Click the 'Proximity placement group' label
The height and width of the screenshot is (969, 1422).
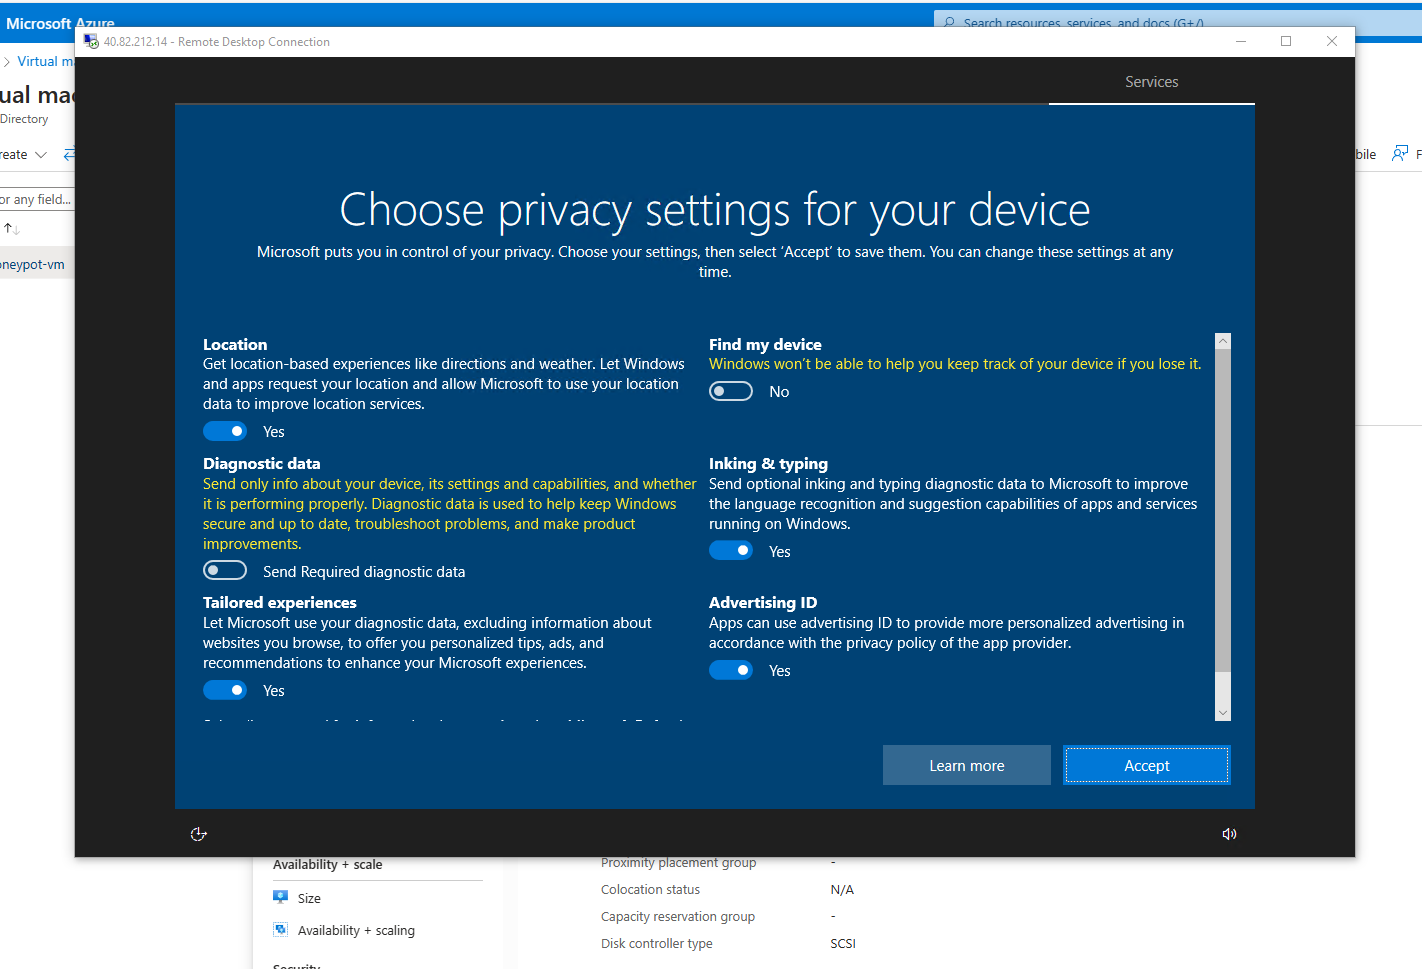678,862
